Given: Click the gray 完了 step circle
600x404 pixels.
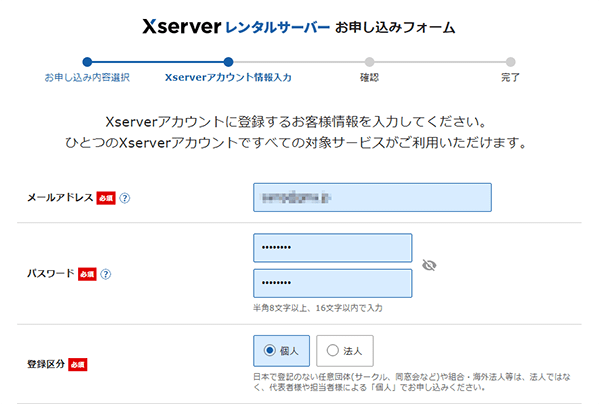Looking at the screenshot, I should point(510,61).
